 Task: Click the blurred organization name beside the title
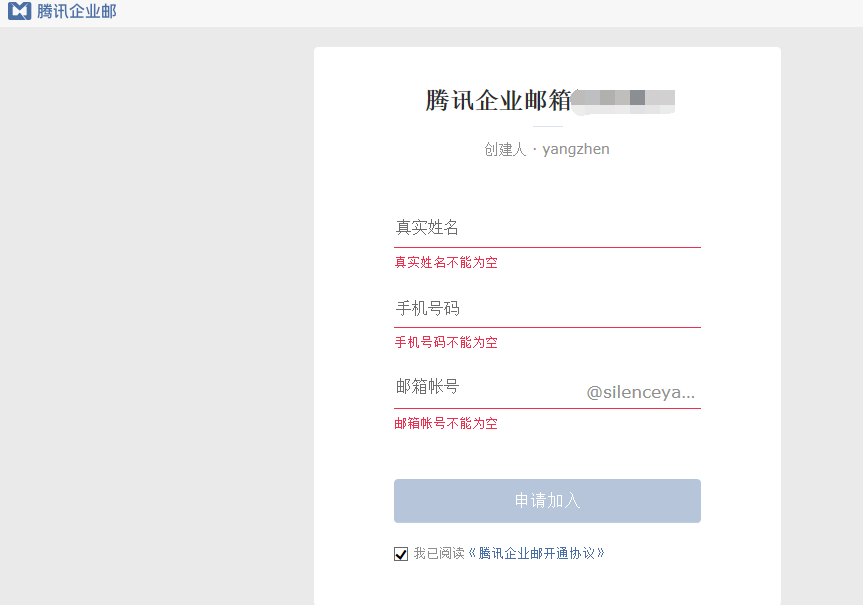[624, 99]
